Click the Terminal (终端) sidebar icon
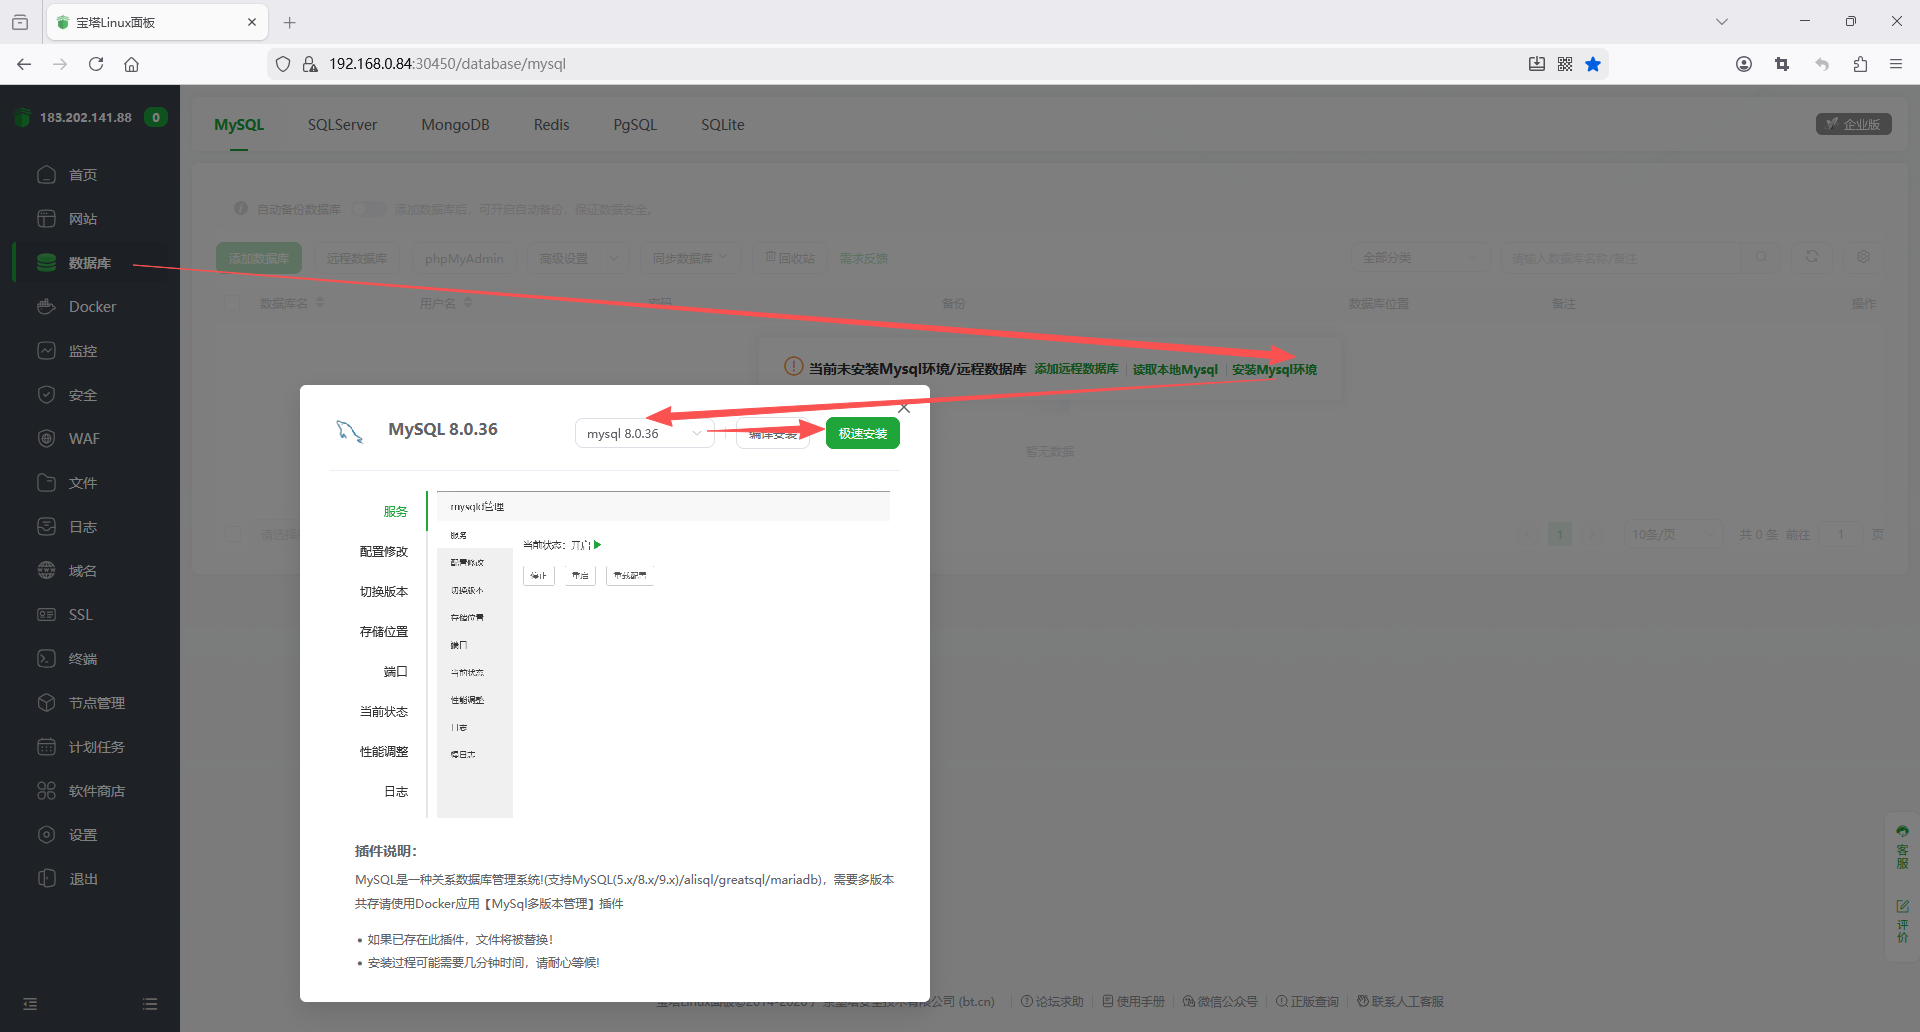This screenshot has height=1032, width=1920. click(46, 659)
